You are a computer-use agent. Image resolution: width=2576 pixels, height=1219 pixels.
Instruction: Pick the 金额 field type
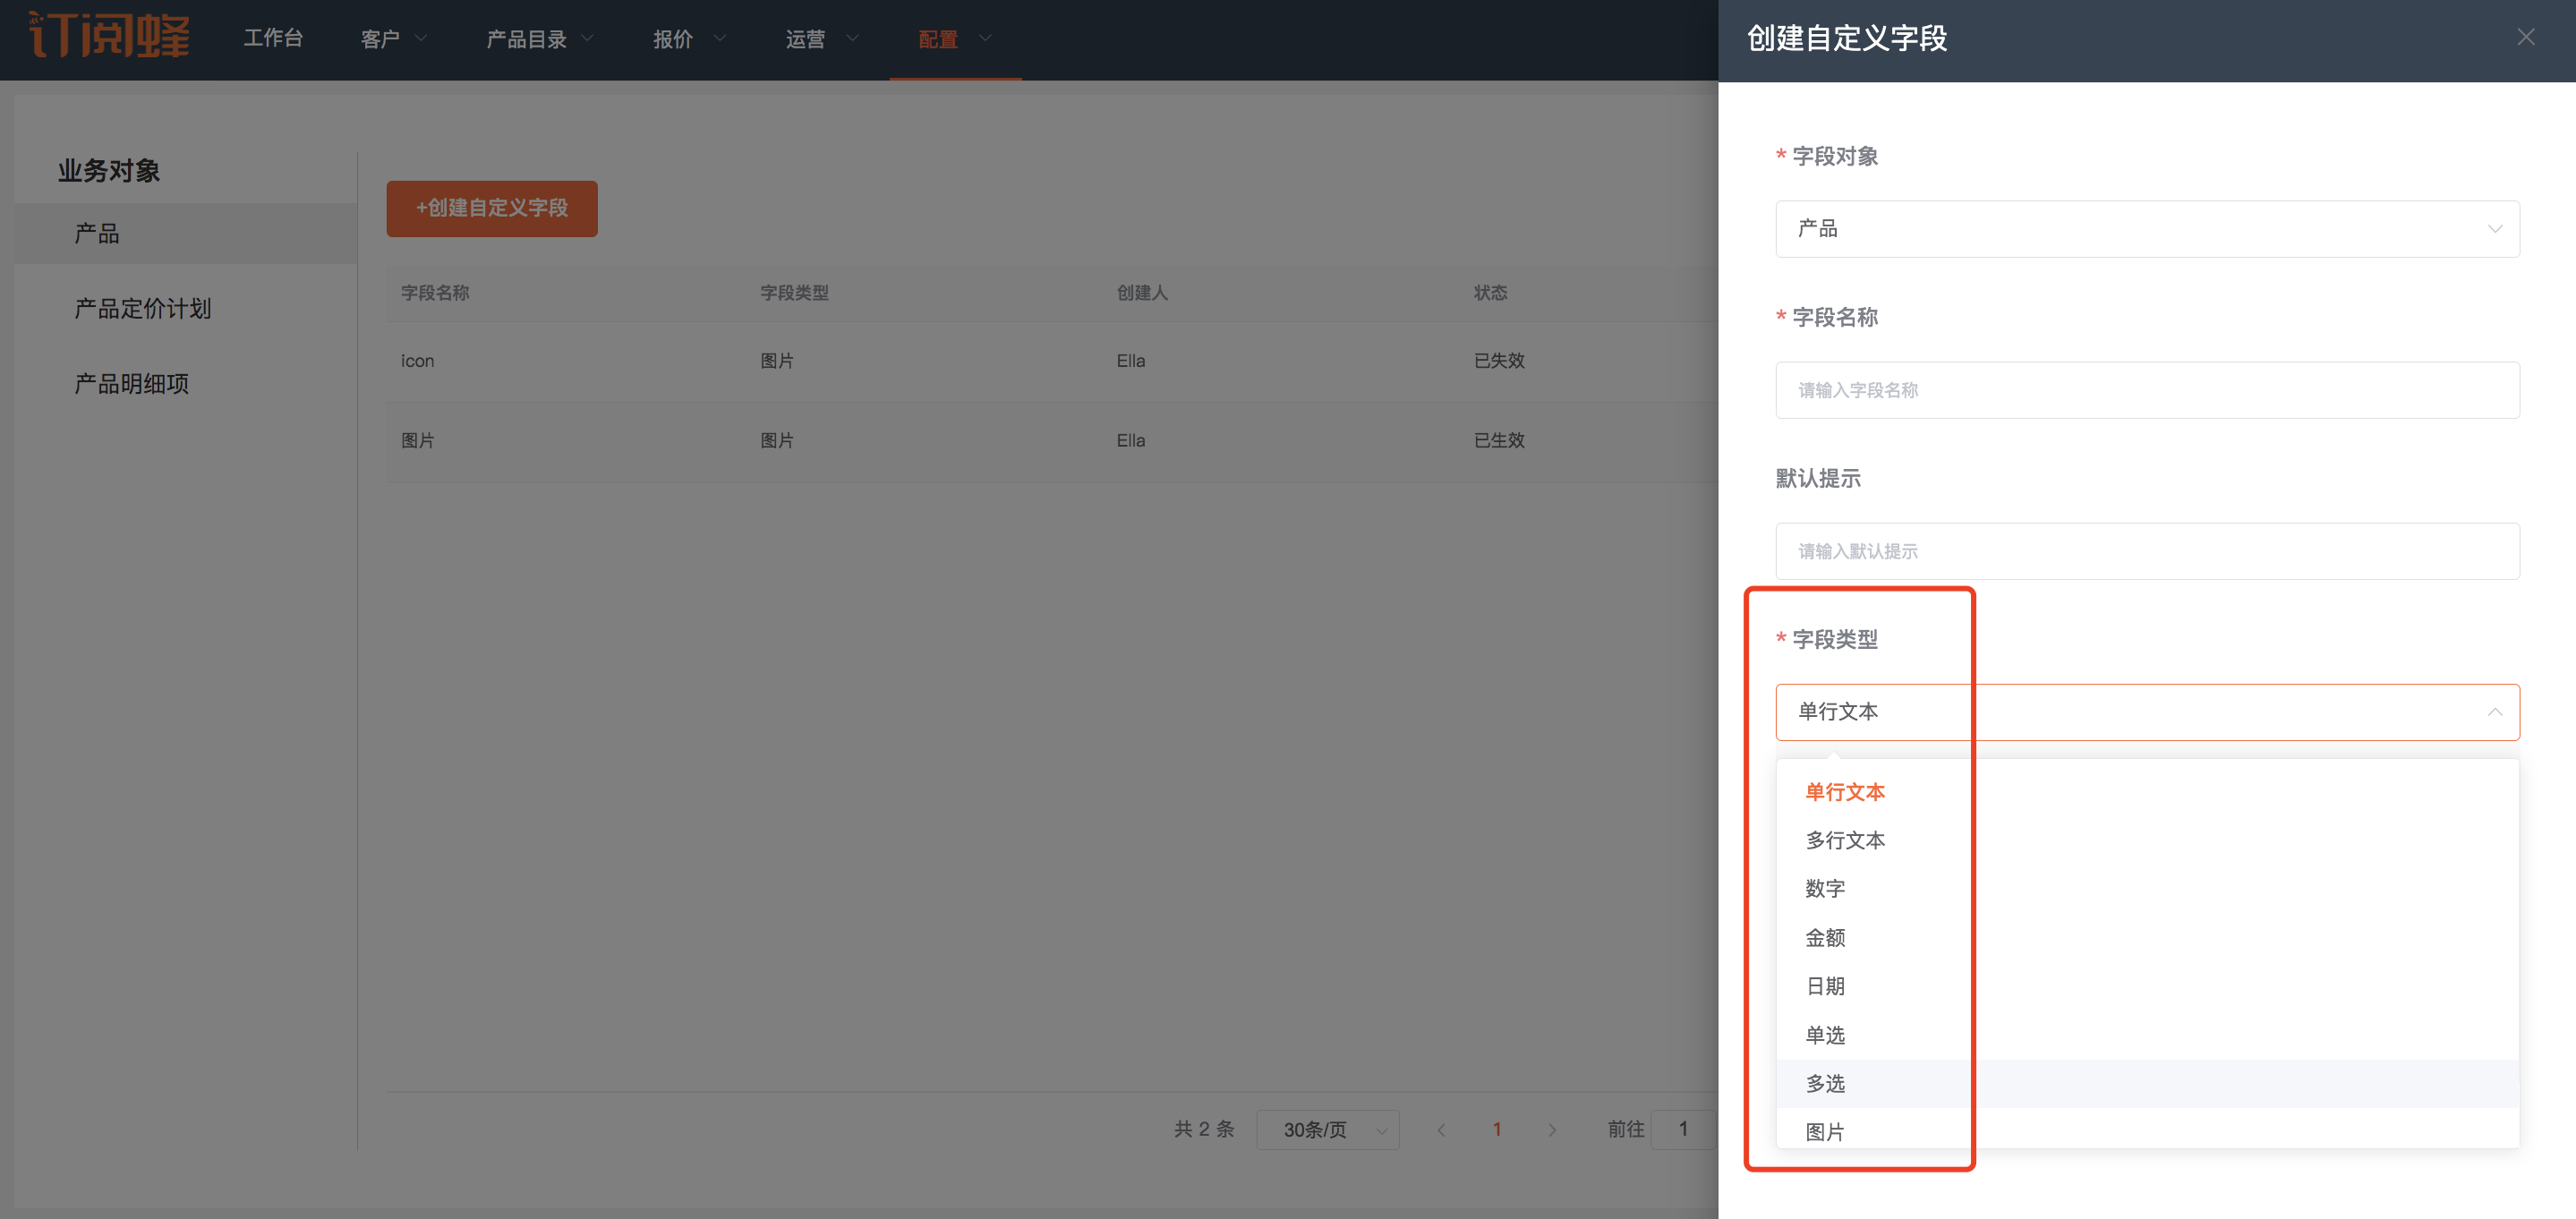point(1825,938)
